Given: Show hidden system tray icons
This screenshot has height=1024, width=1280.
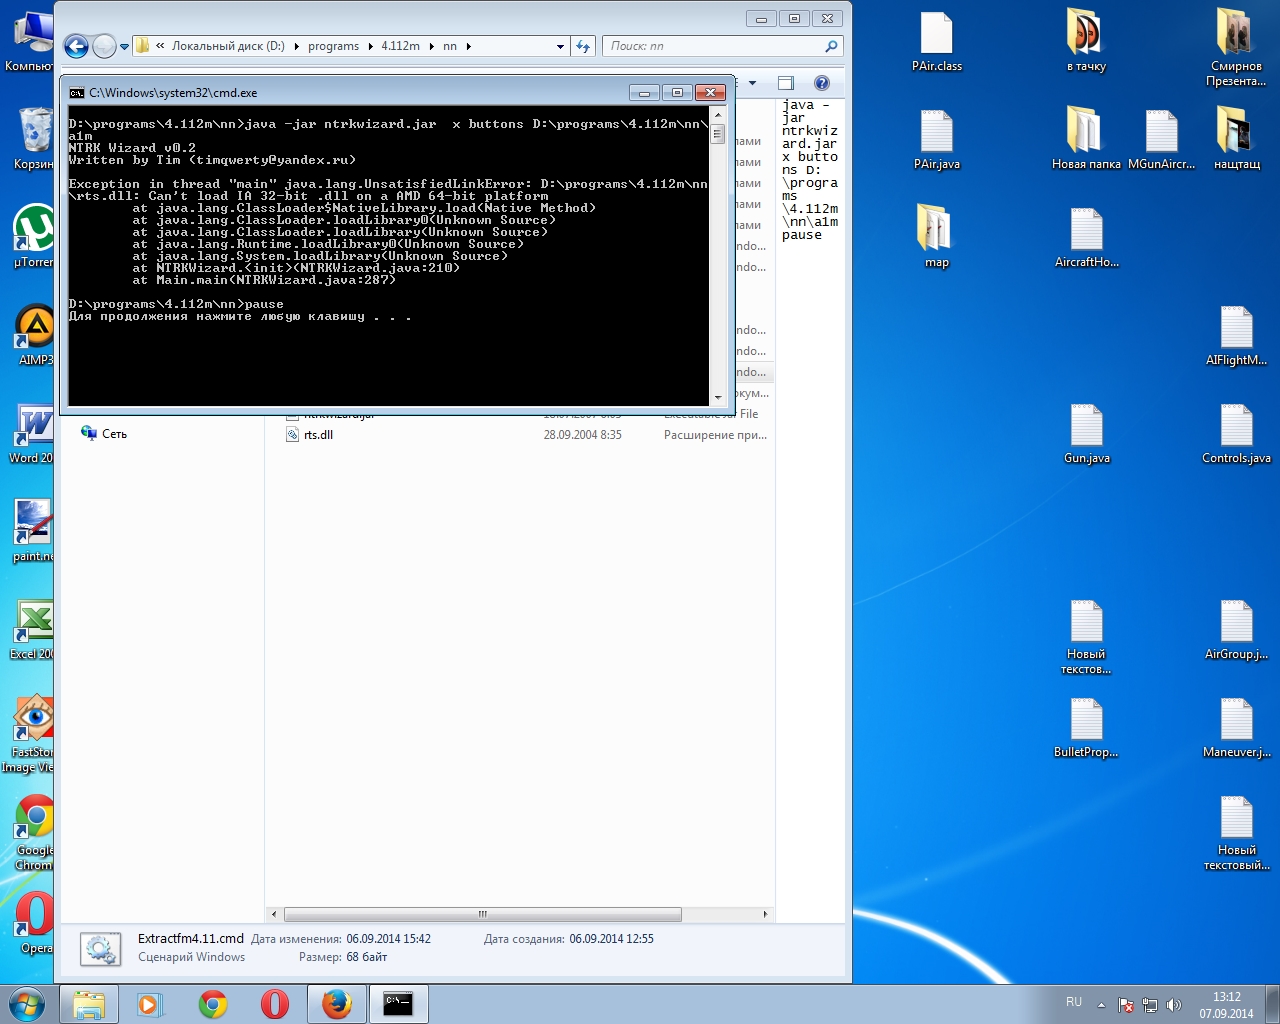Looking at the screenshot, I should click(1101, 1004).
